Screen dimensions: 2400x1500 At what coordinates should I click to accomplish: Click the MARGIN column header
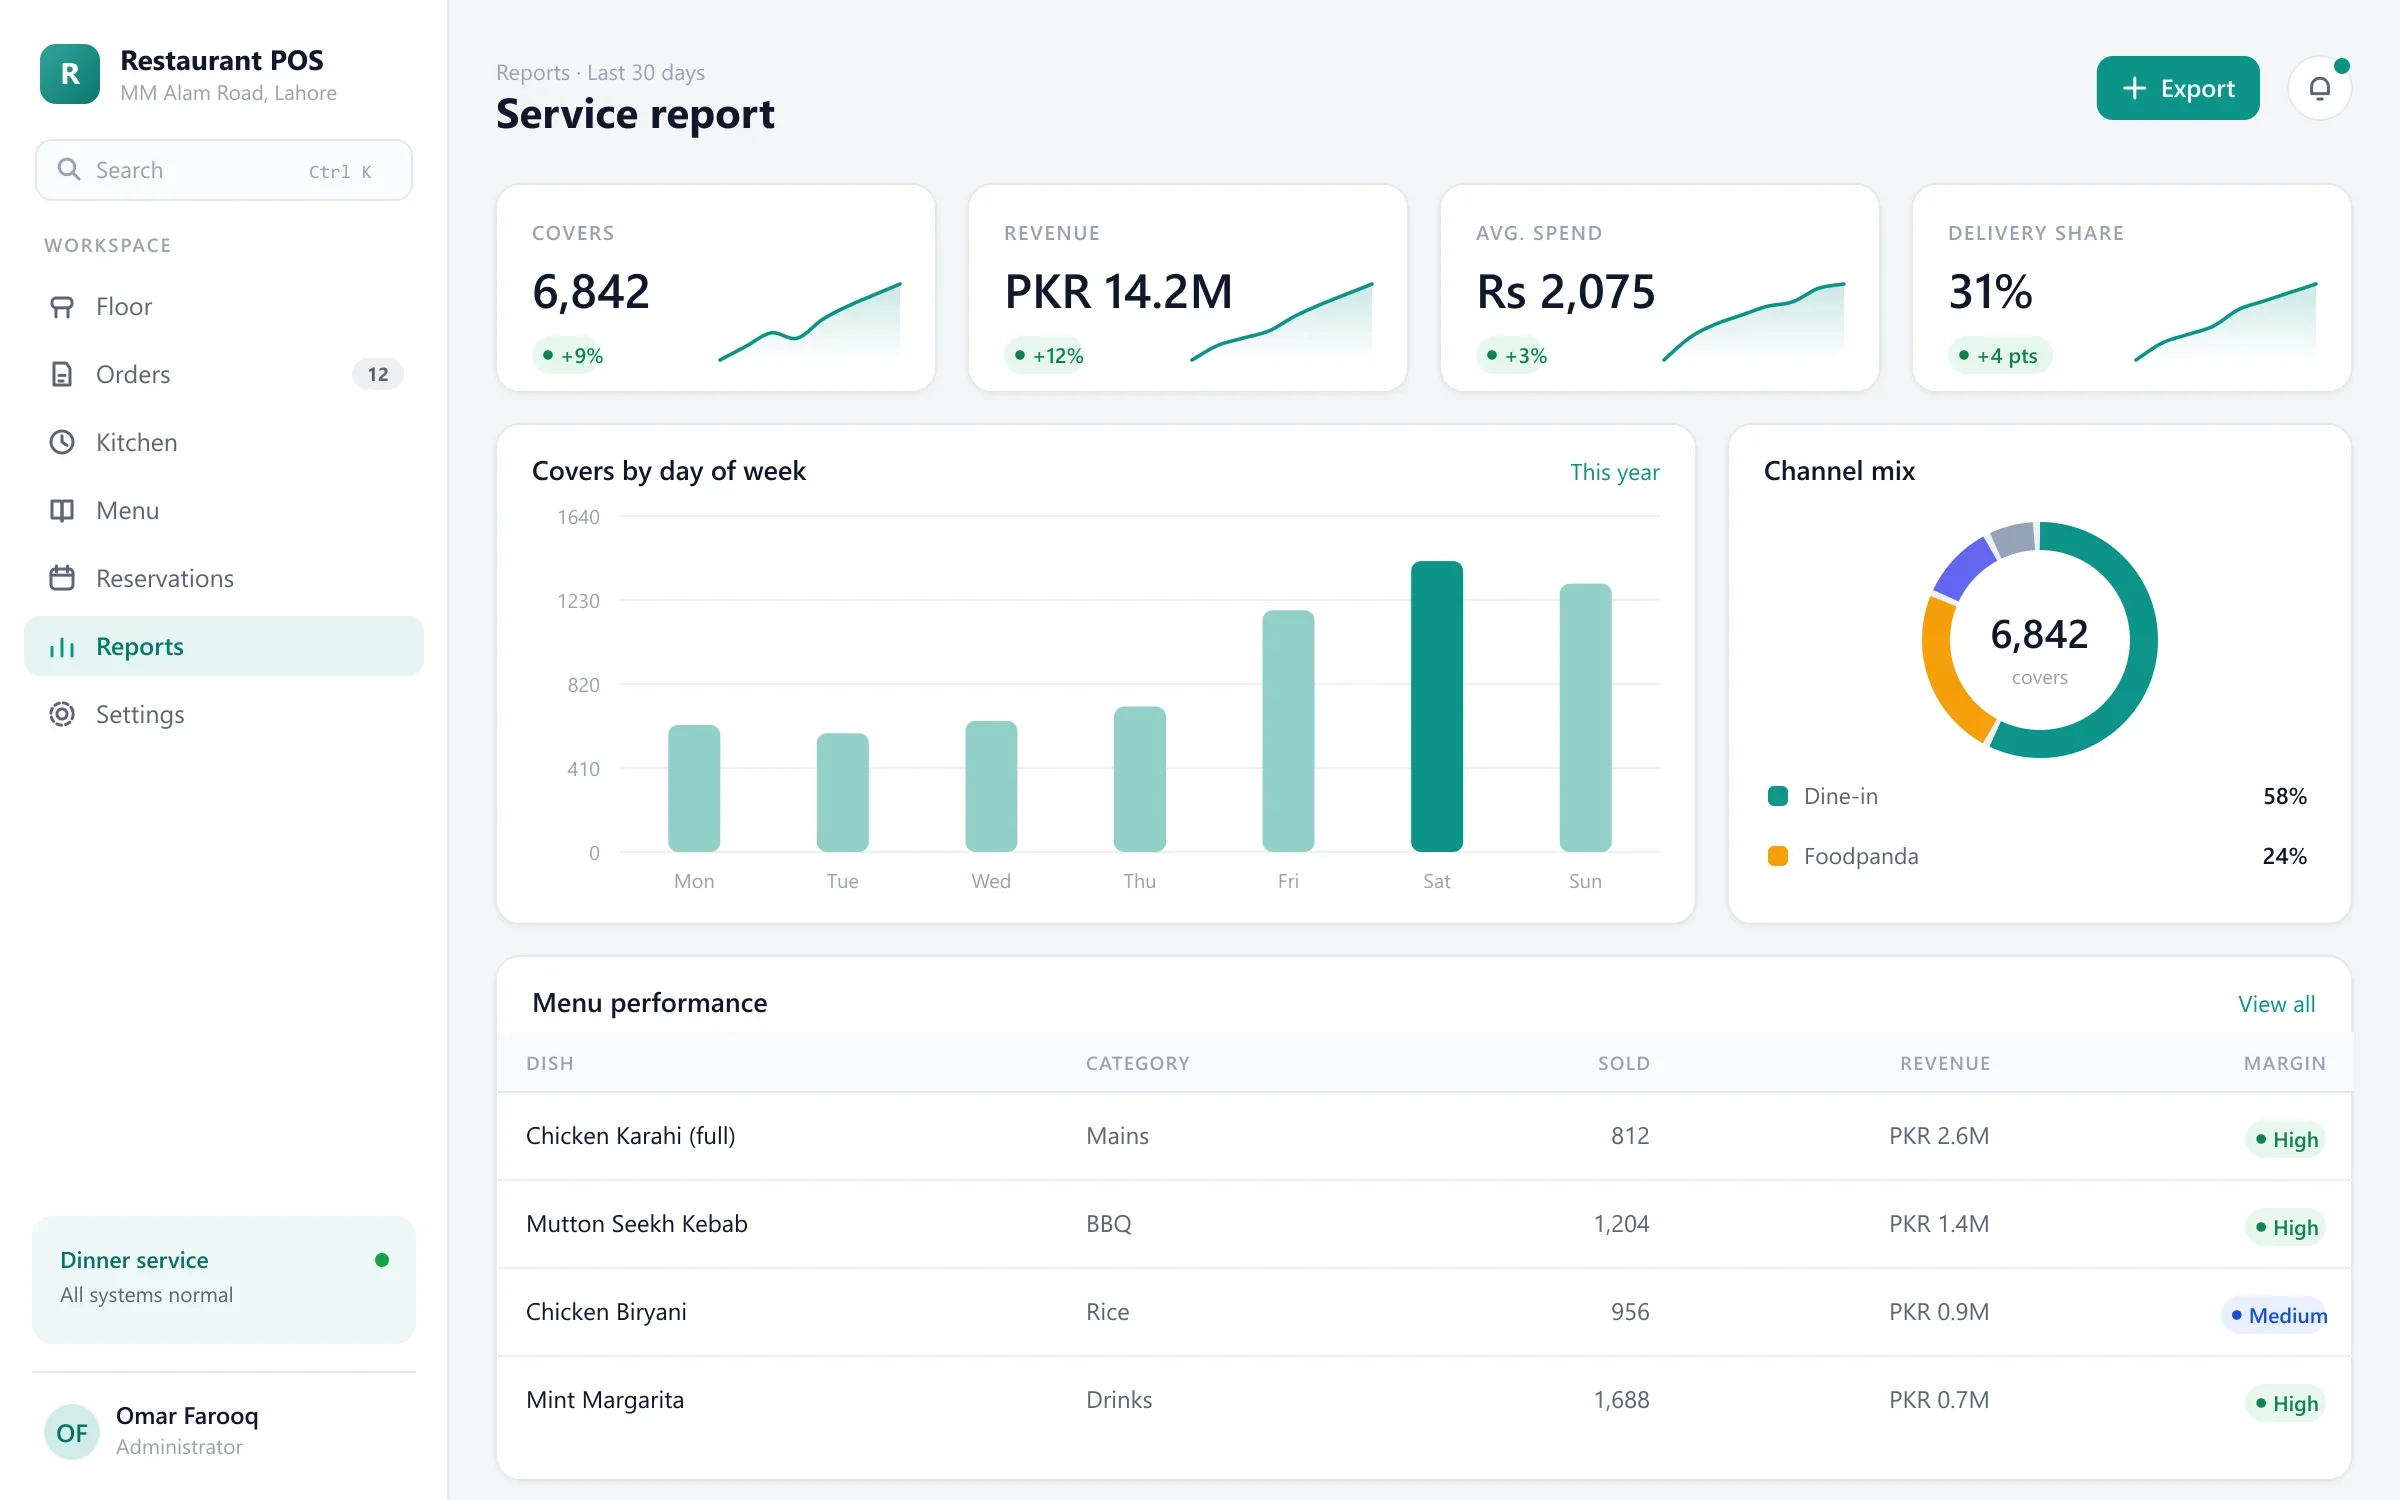click(x=2284, y=1064)
